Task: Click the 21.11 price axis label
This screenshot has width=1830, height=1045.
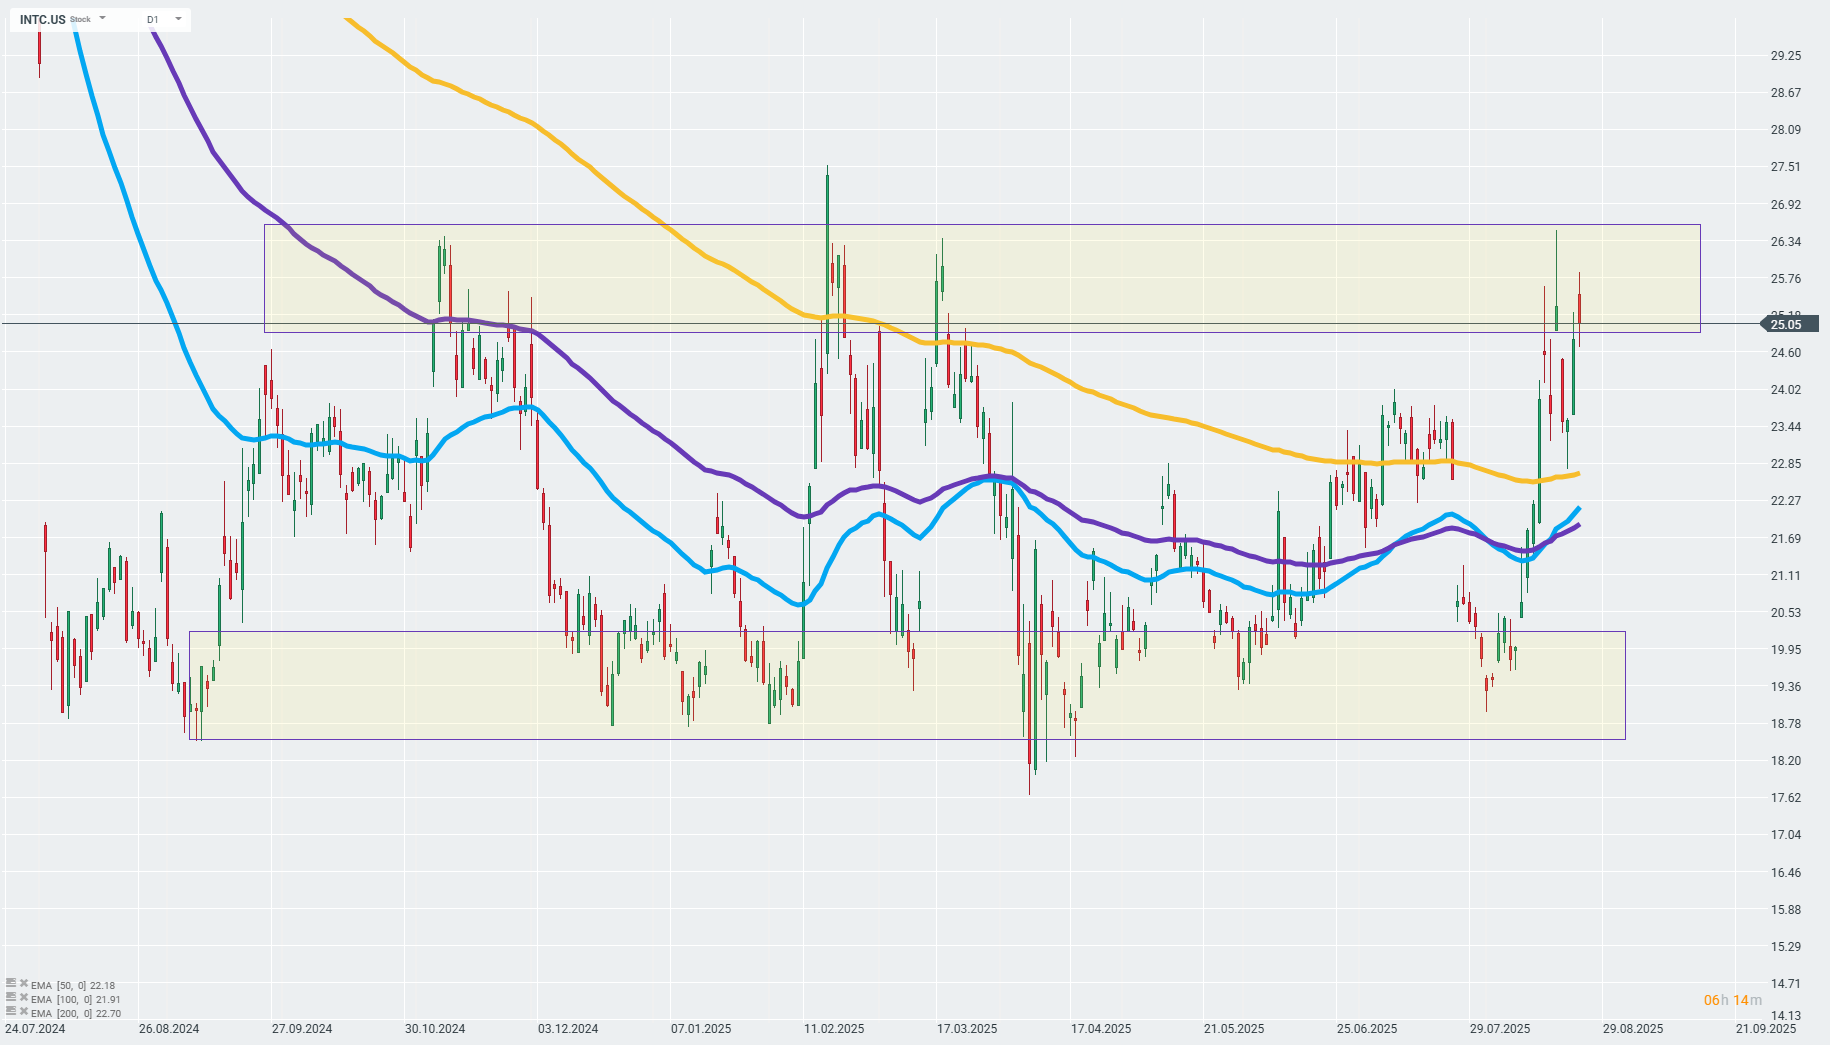Action: pos(1786,576)
